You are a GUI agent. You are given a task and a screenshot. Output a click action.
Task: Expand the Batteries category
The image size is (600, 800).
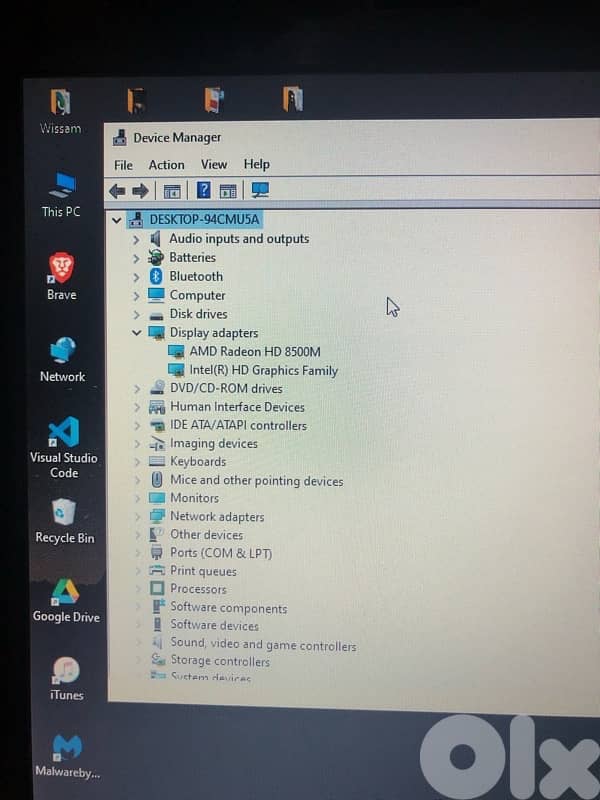click(x=136, y=258)
